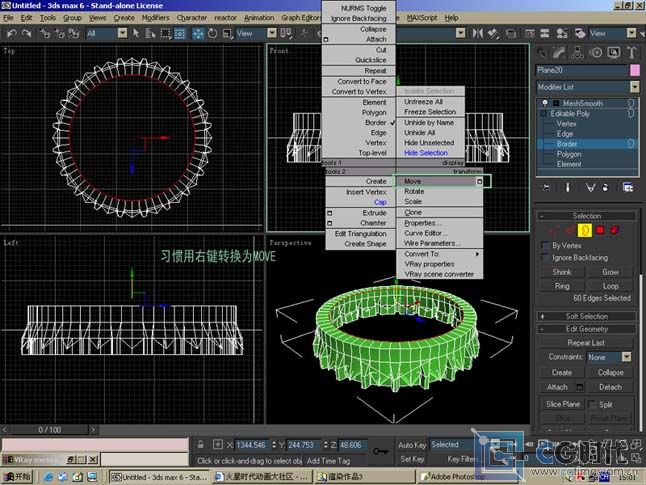Click the Rectangular Selection Region icon

click(165, 33)
